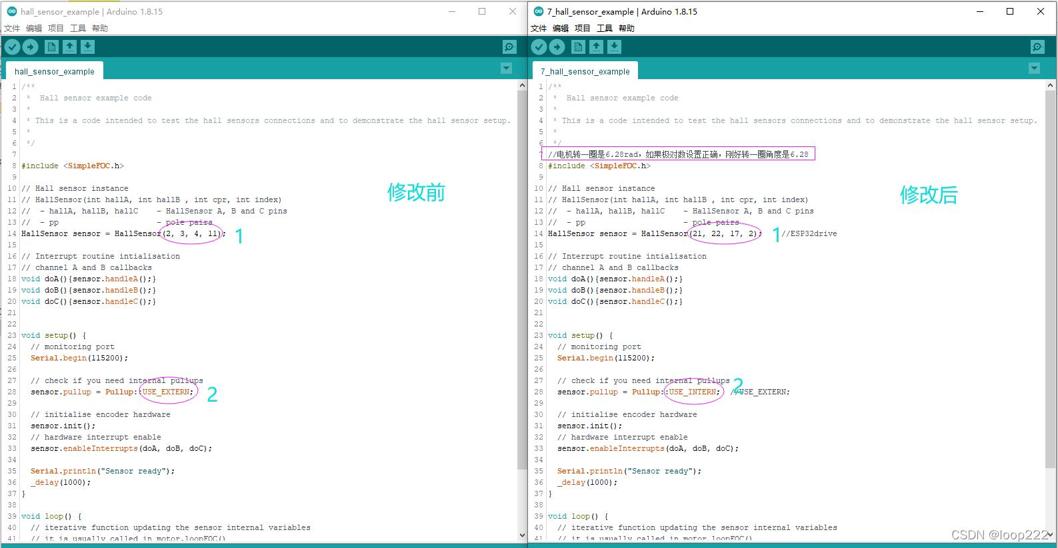Click '//ESP32drive' comment in right editor

pos(809,234)
